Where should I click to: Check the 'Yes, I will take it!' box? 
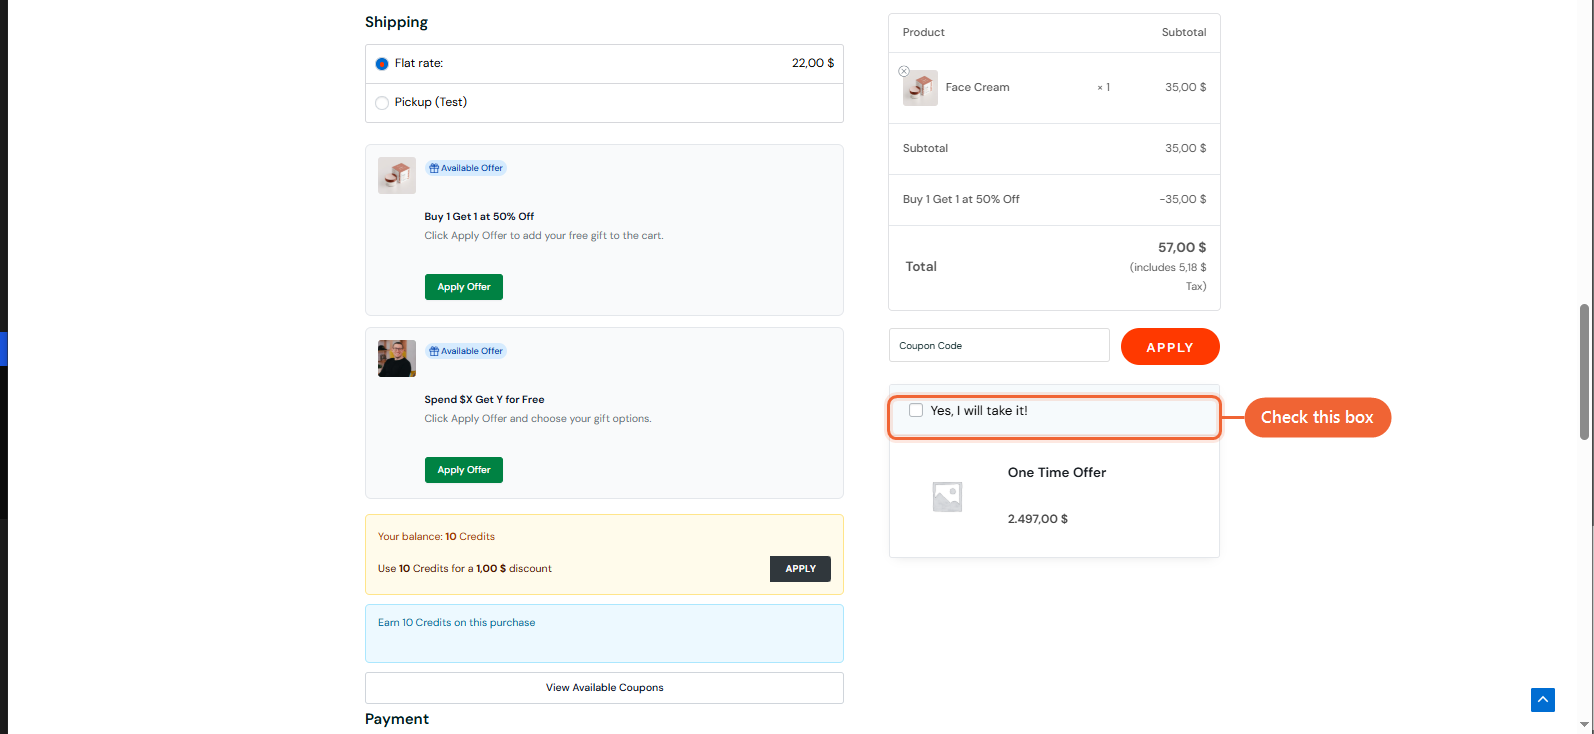tap(916, 410)
